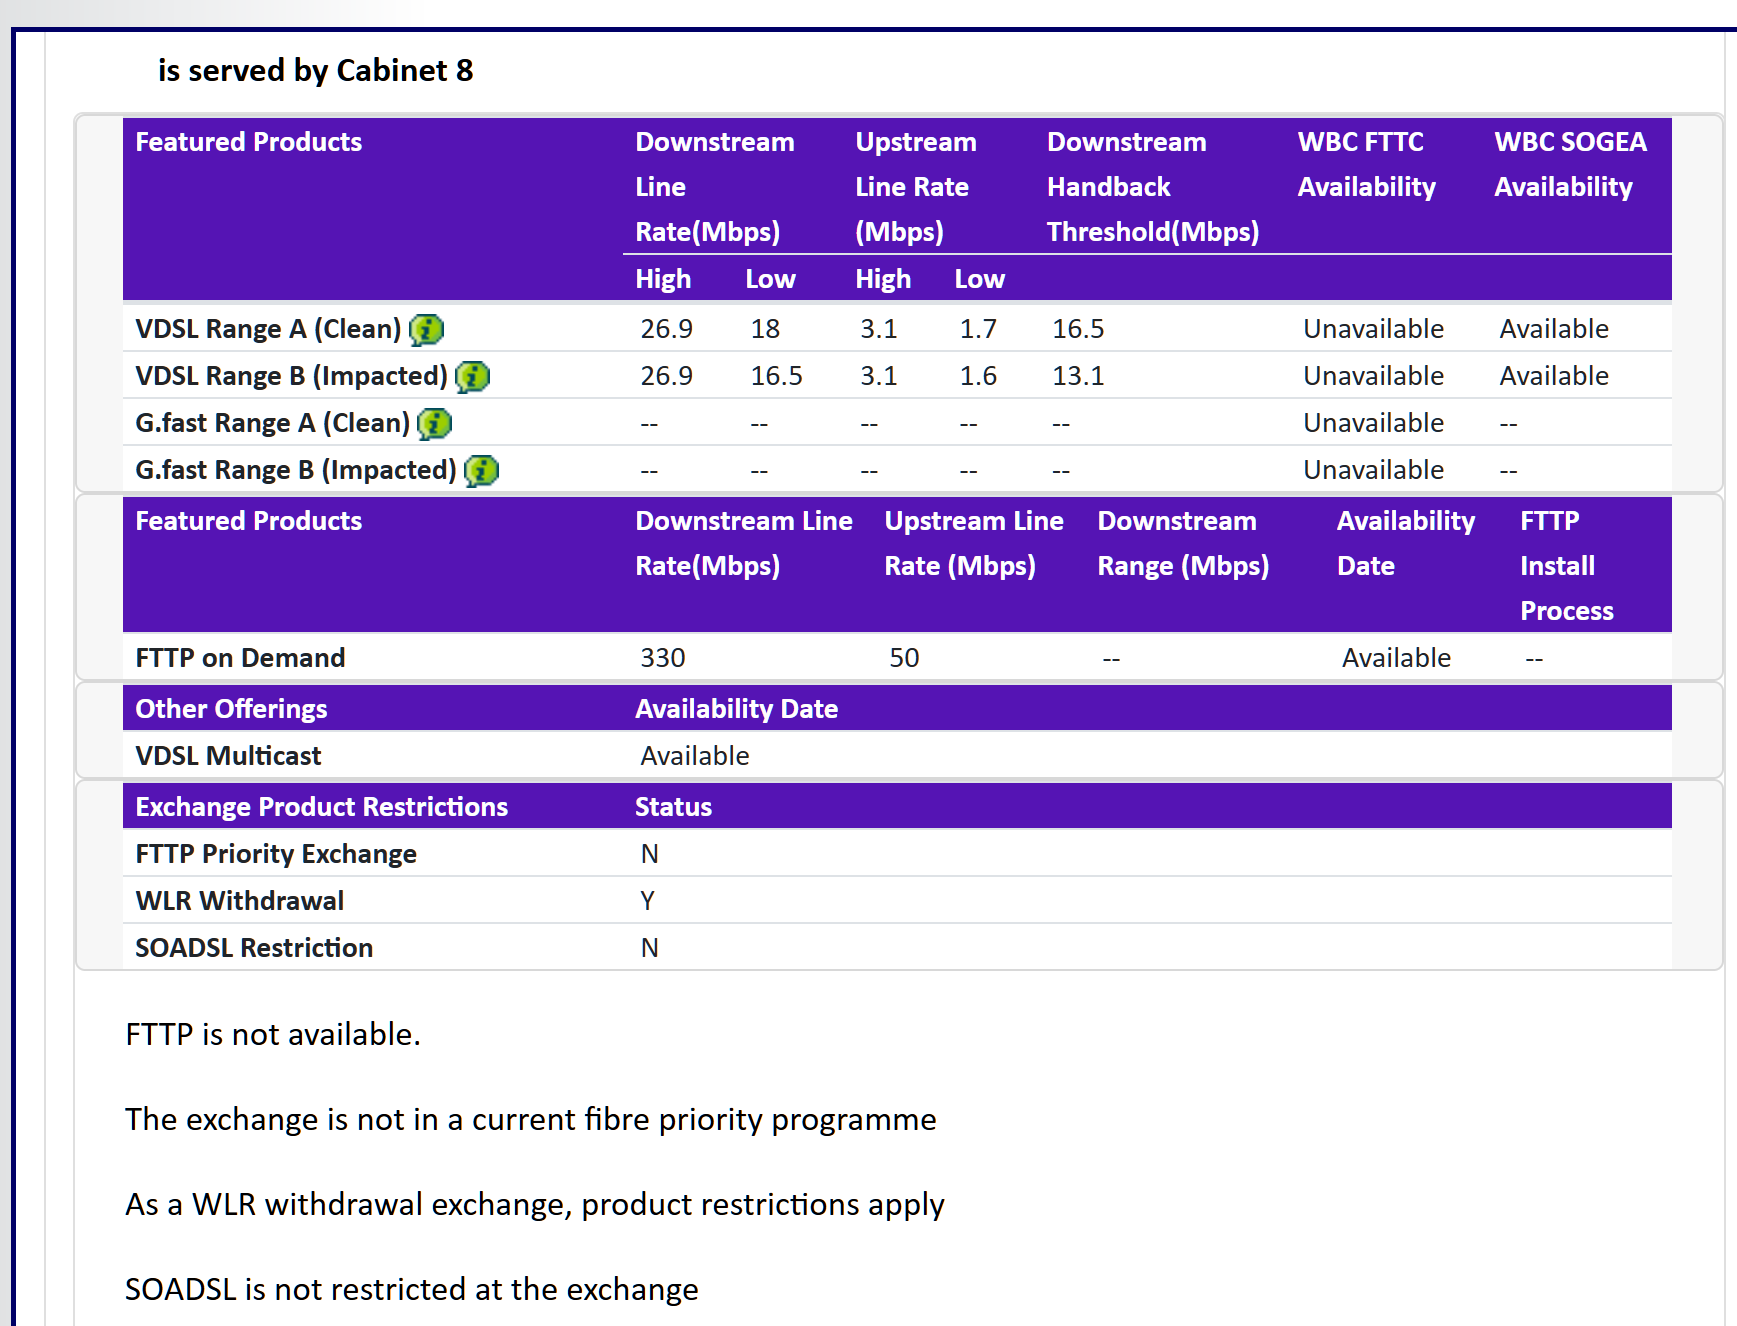Click info icon beside VDSL Range A (Clean)
This screenshot has height=1326, width=1737.
click(426, 329)
